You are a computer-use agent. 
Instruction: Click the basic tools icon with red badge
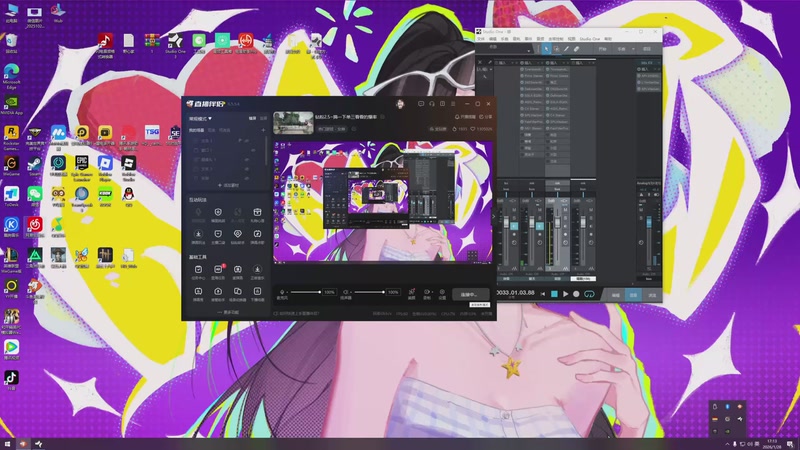[x=218, y=269]
